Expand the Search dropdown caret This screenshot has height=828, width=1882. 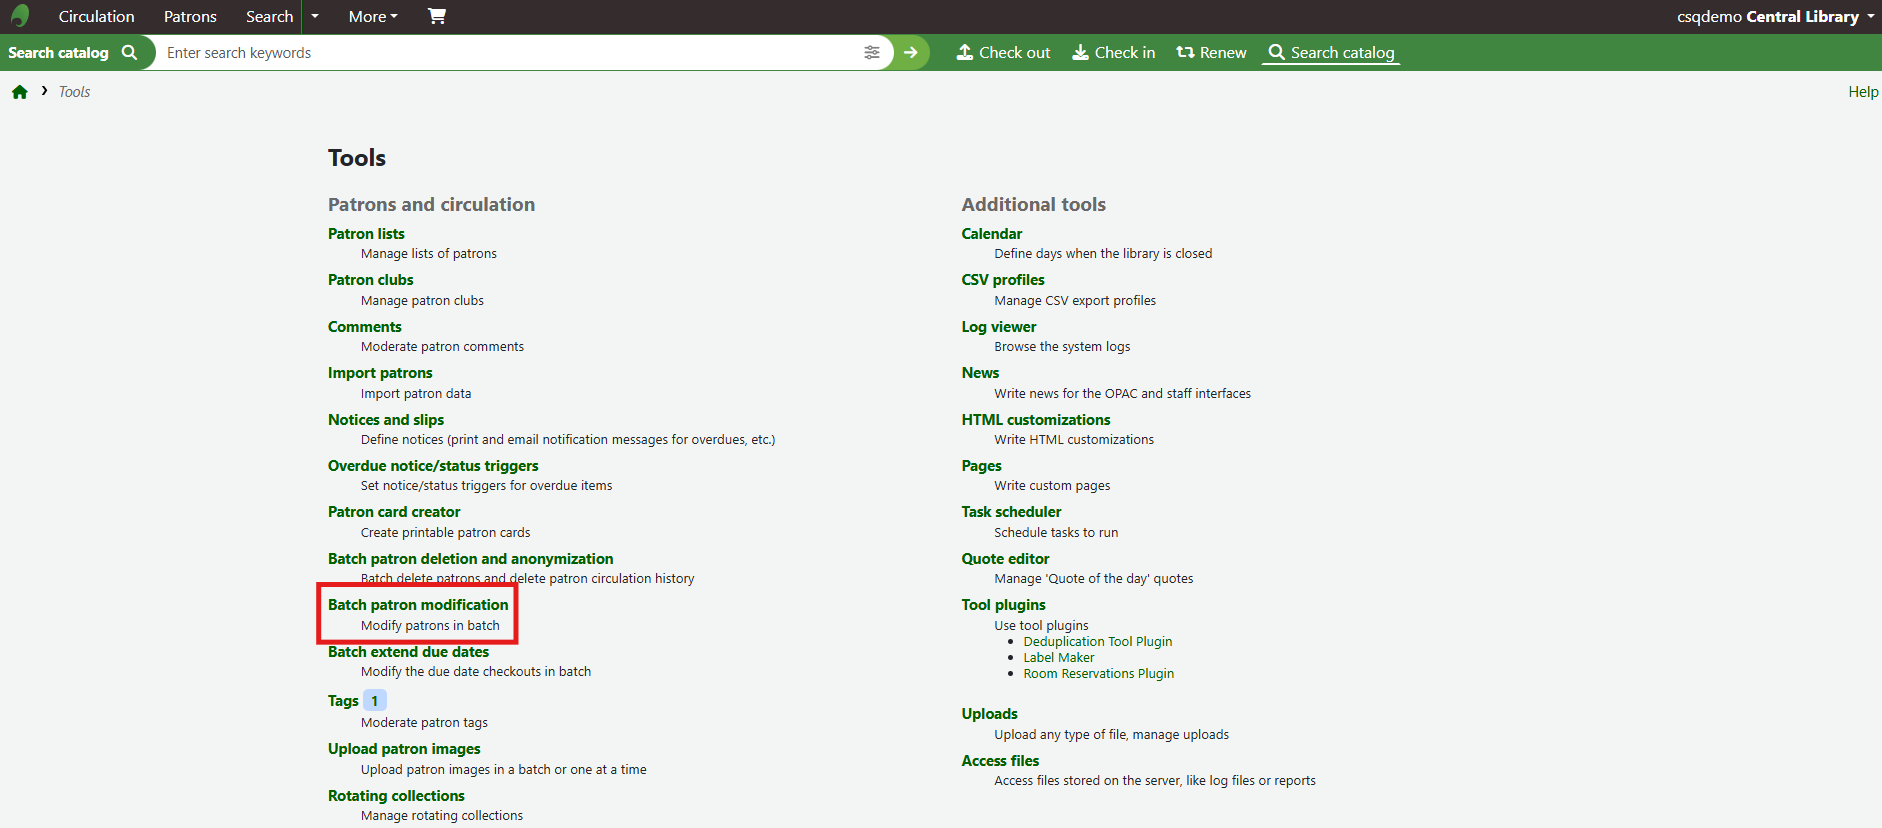pos(315,16)
